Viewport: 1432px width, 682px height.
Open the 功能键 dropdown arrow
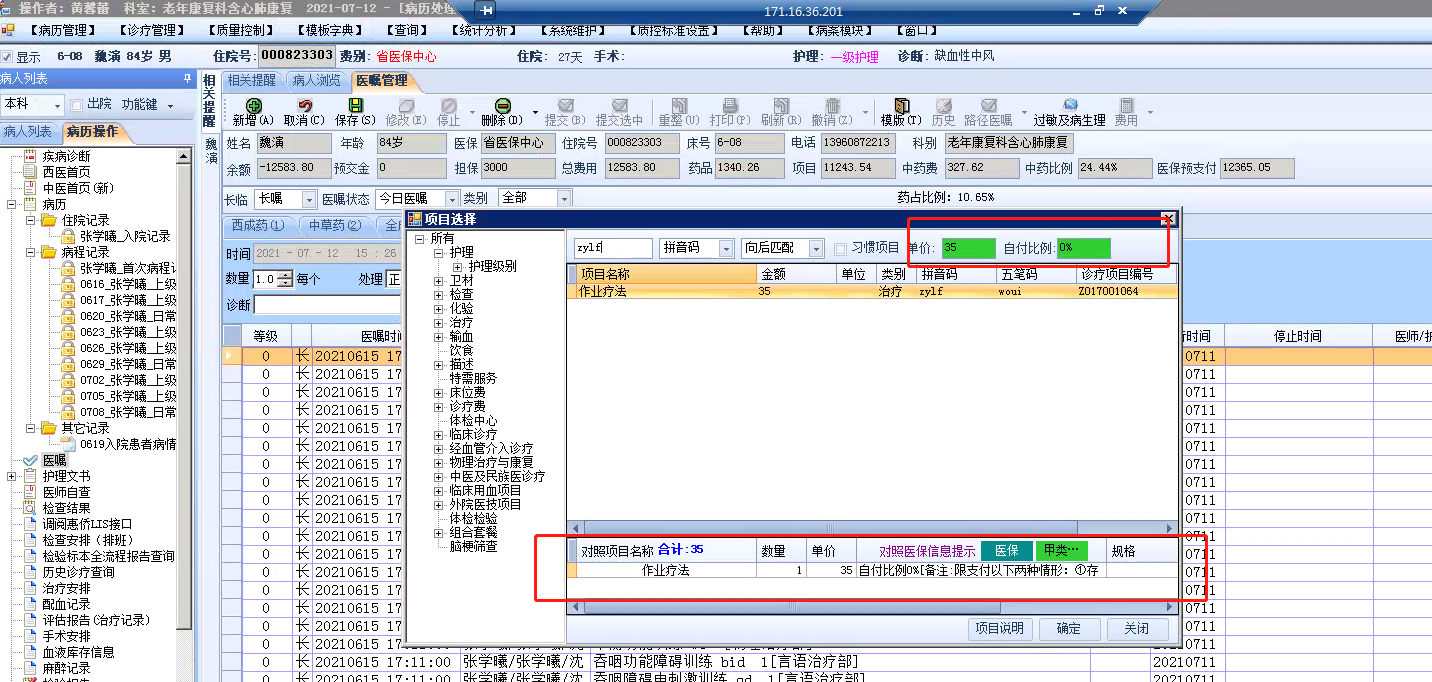170,105
